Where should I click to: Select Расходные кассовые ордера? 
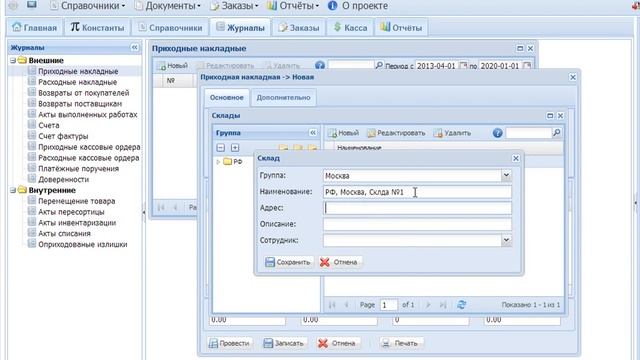click(x=89, y=158)
